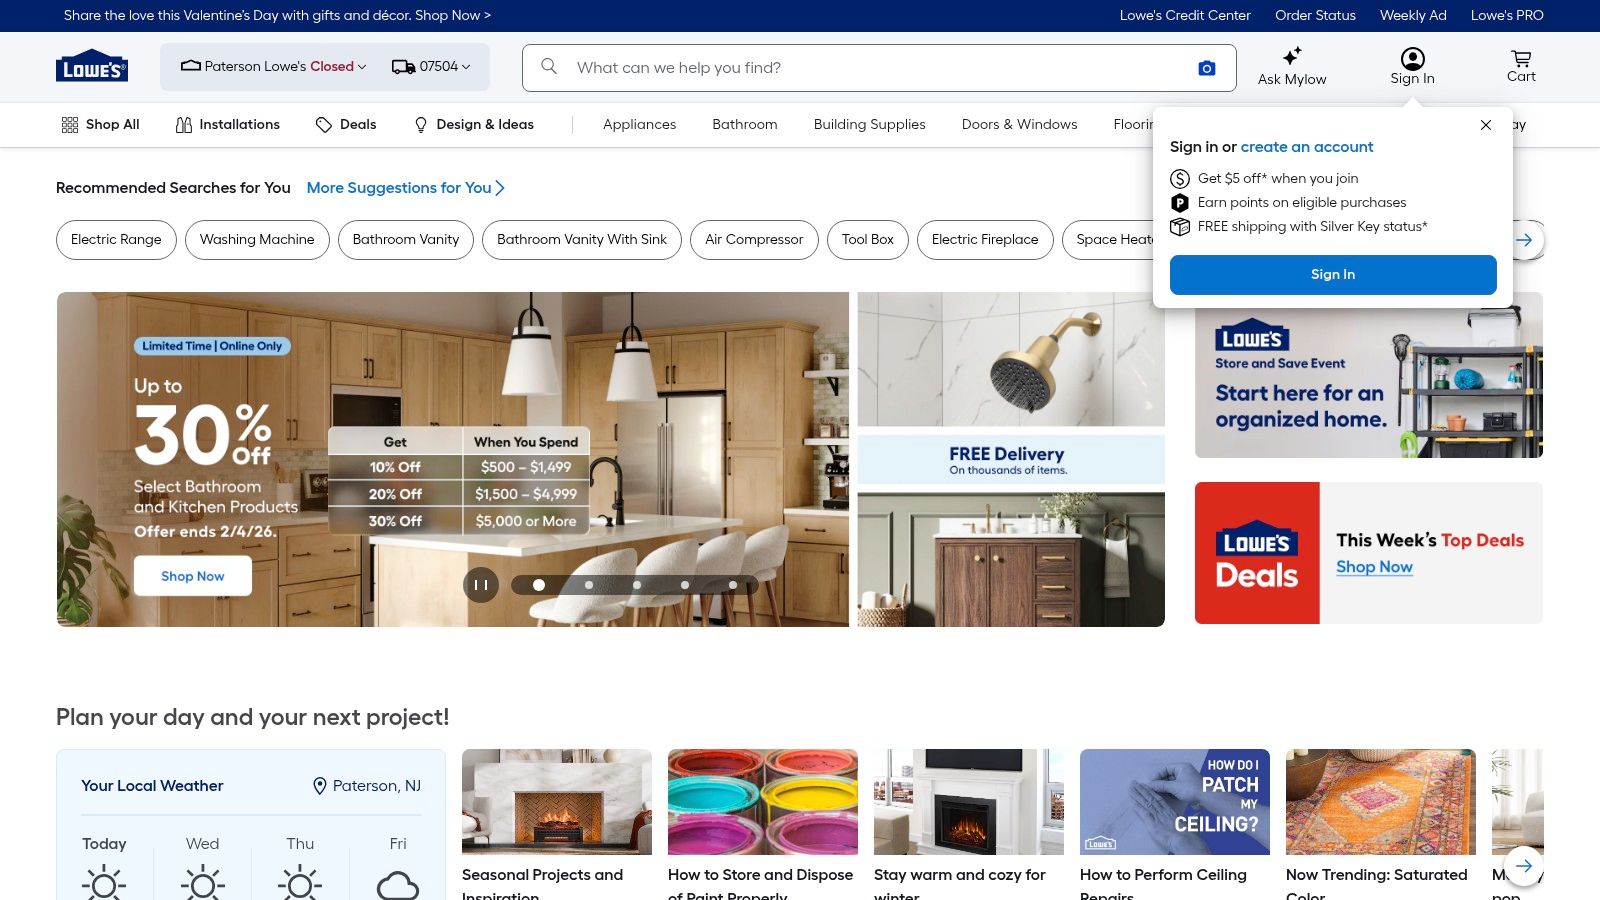
Task: Open the Deals menu item
Action: tap(346, 125)
